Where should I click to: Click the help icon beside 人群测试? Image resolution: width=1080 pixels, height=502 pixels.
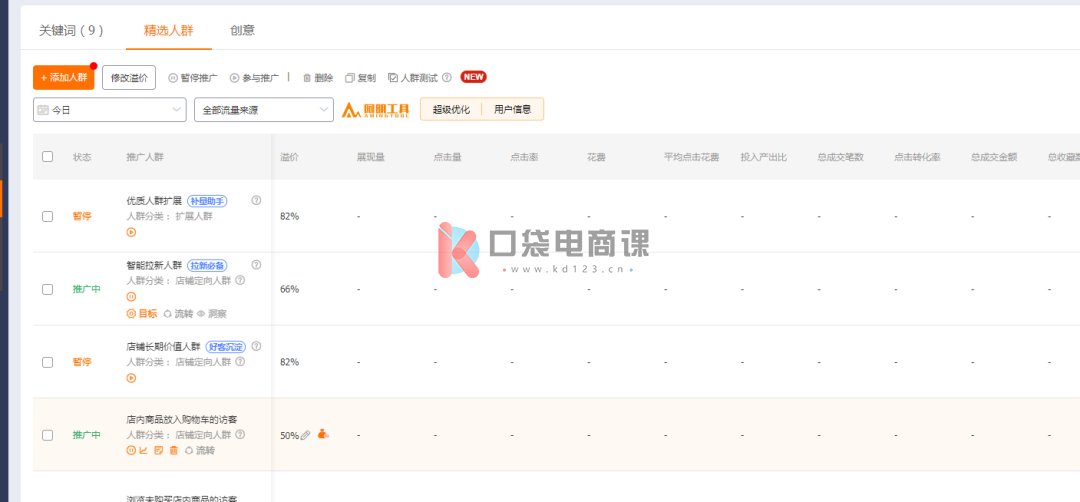[446, 78]
